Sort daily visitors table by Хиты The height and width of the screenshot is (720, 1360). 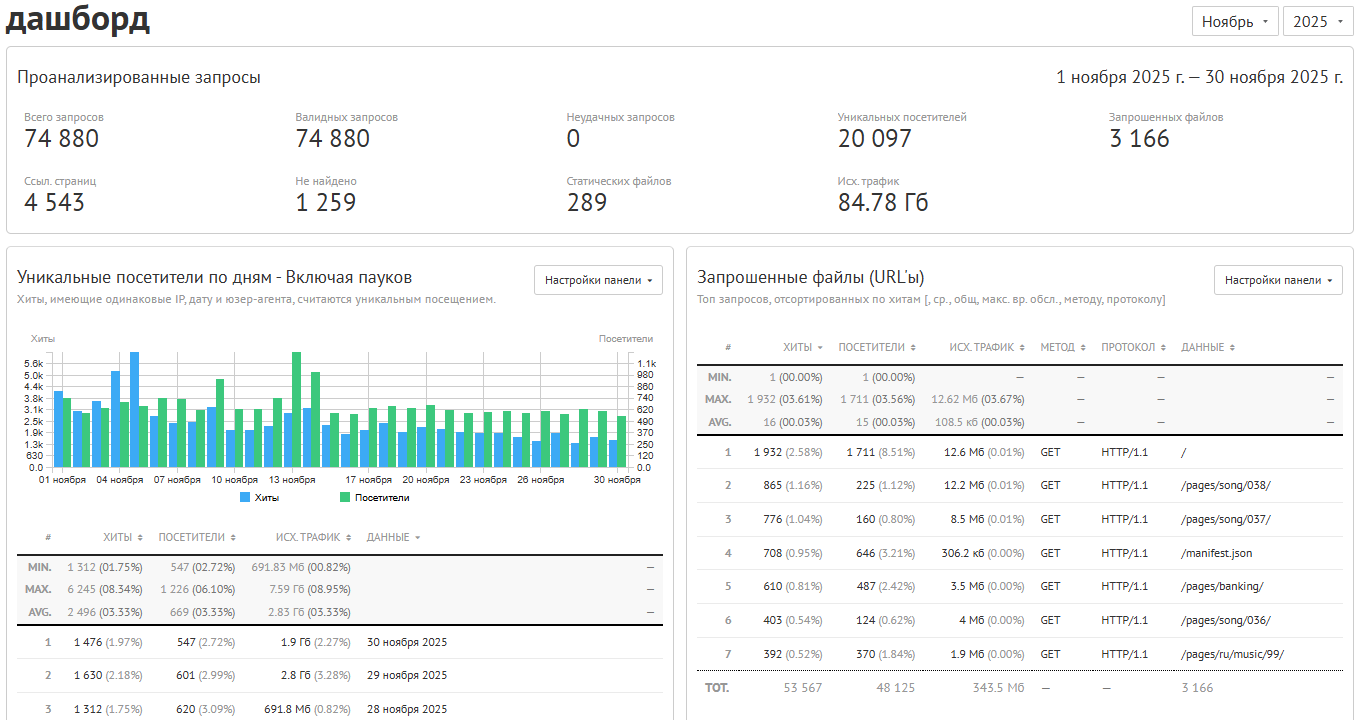tap(123, 537)
